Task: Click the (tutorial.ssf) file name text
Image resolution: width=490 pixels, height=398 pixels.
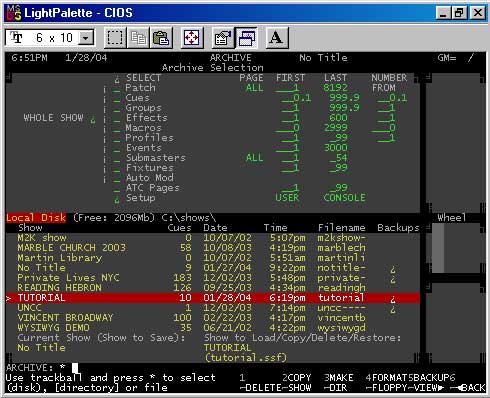Action: 245,358
